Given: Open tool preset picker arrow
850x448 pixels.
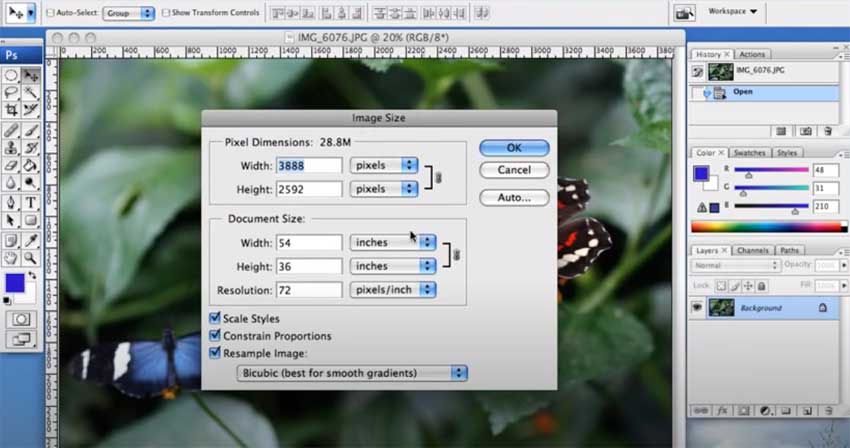Looking at the screenshot, I should tap(31, 13).
